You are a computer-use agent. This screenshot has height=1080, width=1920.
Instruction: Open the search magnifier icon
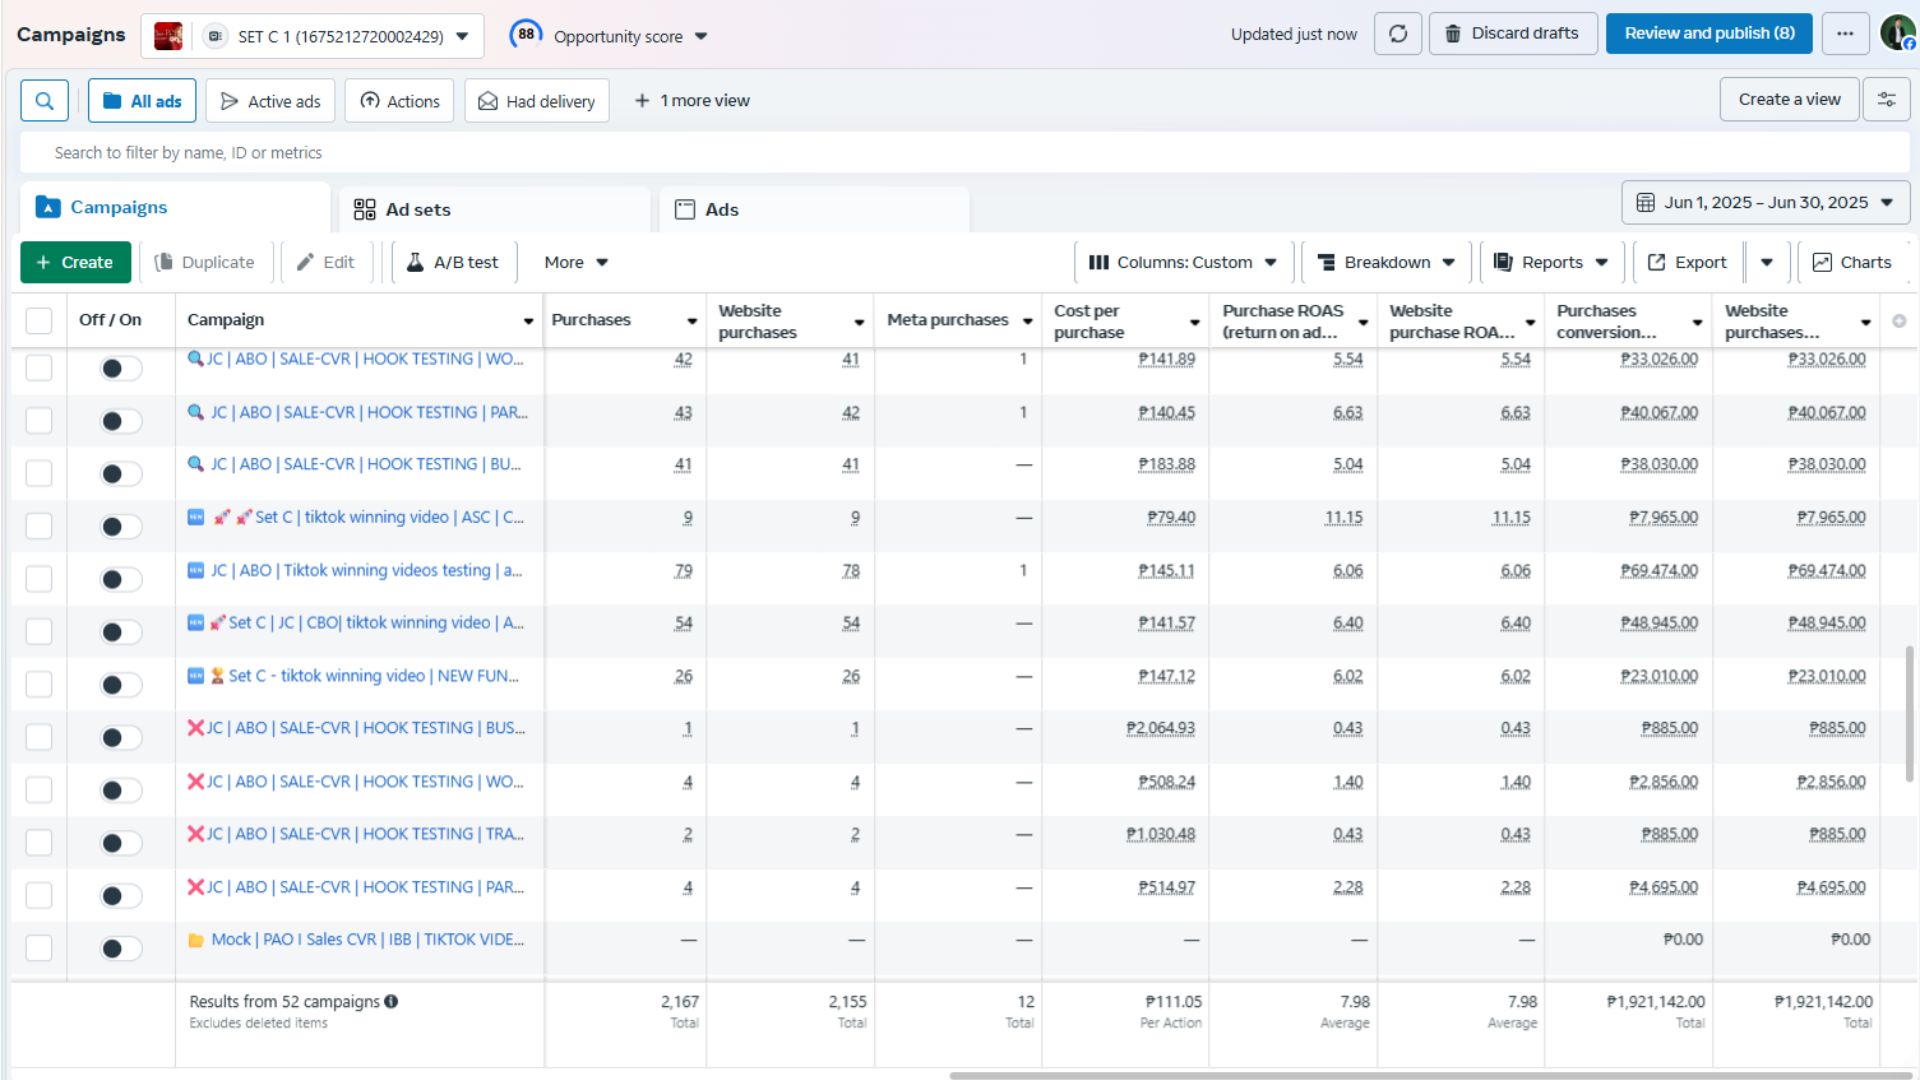tap(44, 101)
